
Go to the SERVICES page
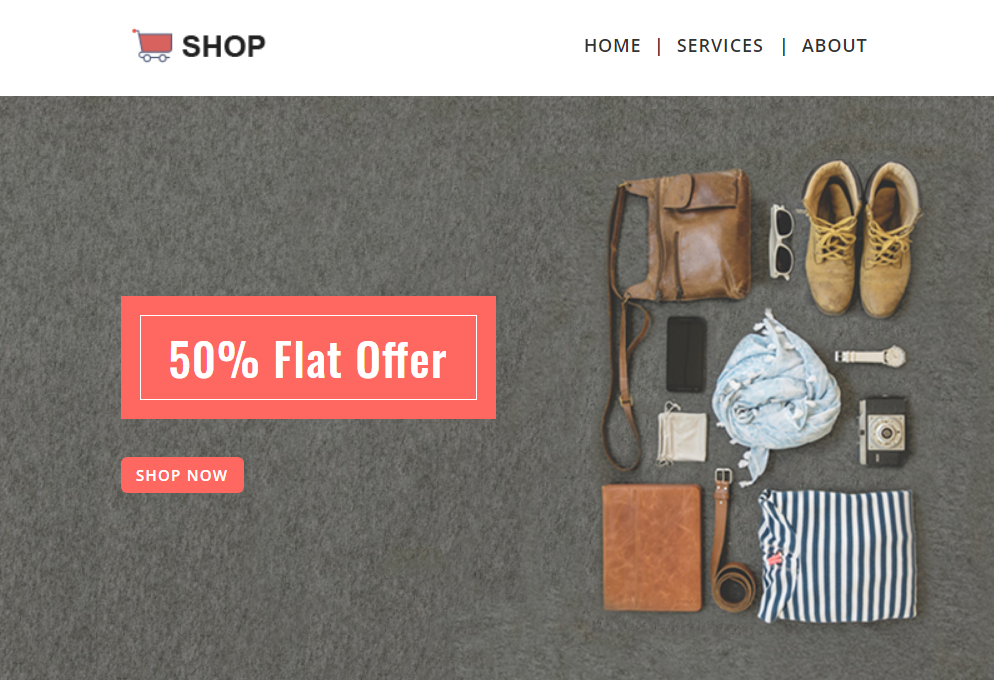[x=720, y=46]
